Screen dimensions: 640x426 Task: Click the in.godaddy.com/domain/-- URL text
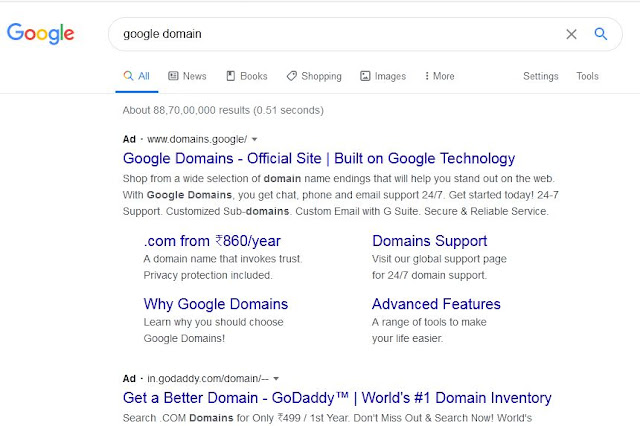click(208, 379)
